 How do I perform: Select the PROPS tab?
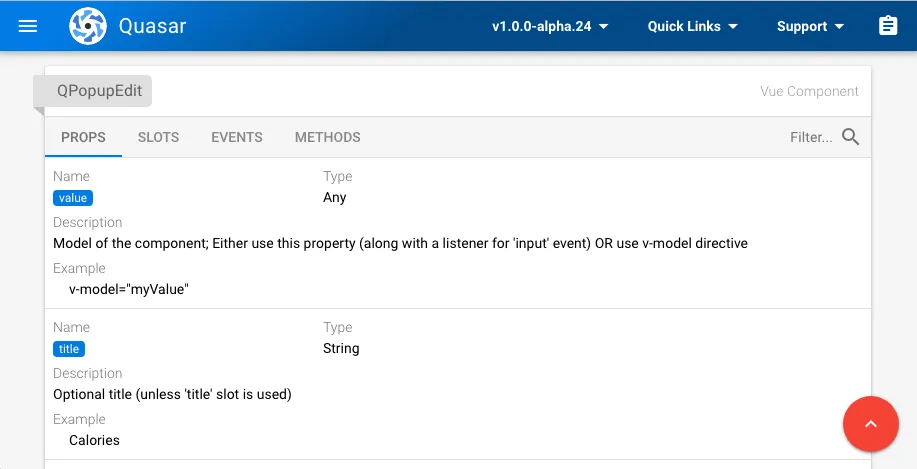(84, 137)
